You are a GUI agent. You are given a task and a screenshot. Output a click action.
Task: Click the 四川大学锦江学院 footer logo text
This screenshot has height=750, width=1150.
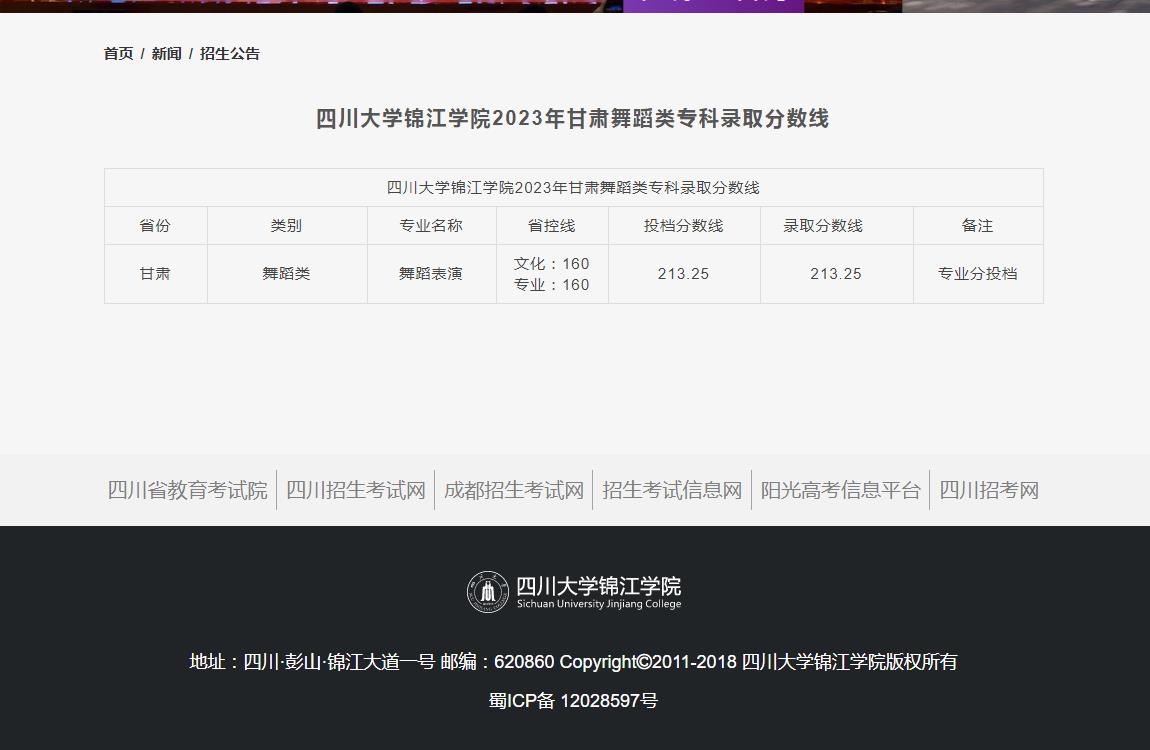(x=598, y=587)
